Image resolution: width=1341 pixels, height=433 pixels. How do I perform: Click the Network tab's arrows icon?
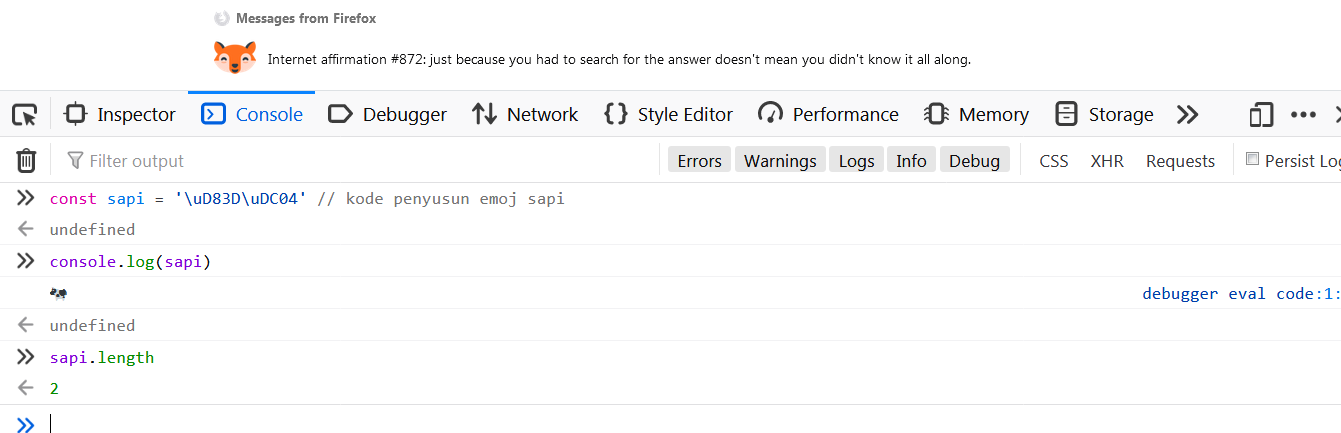coord(485,114)
